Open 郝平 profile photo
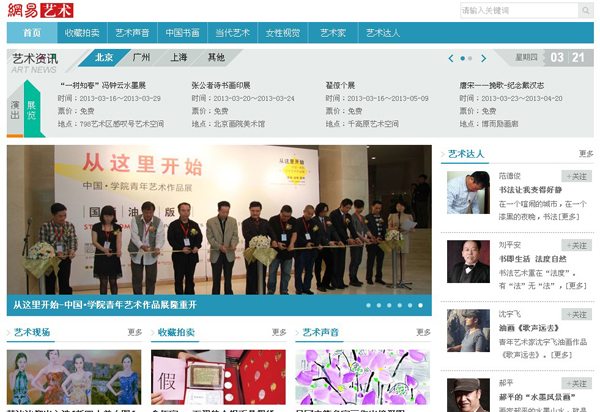Screen dimensions: 600x412 click(468, 395)
